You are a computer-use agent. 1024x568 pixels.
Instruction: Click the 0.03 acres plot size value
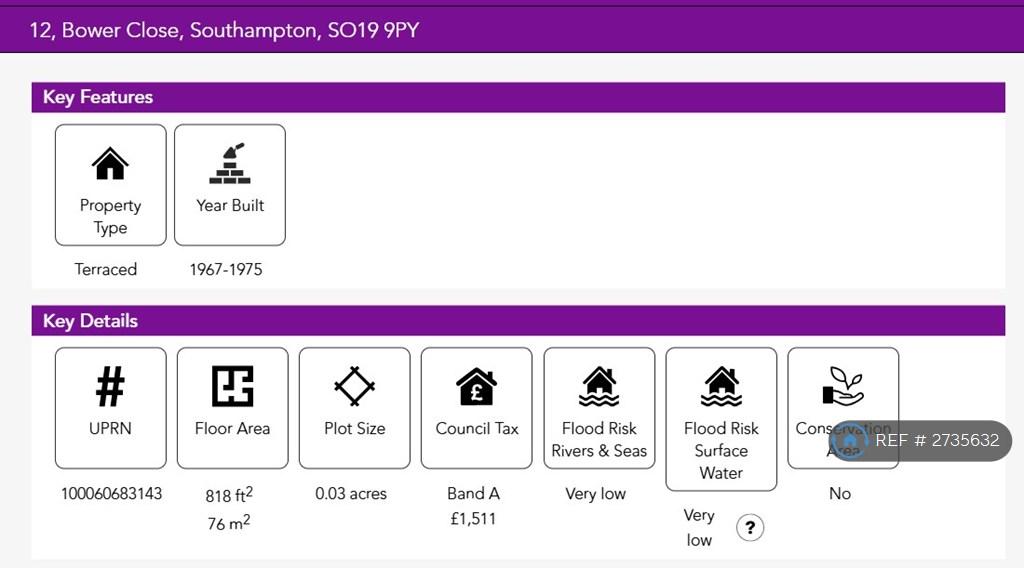(x=351, y=494)
